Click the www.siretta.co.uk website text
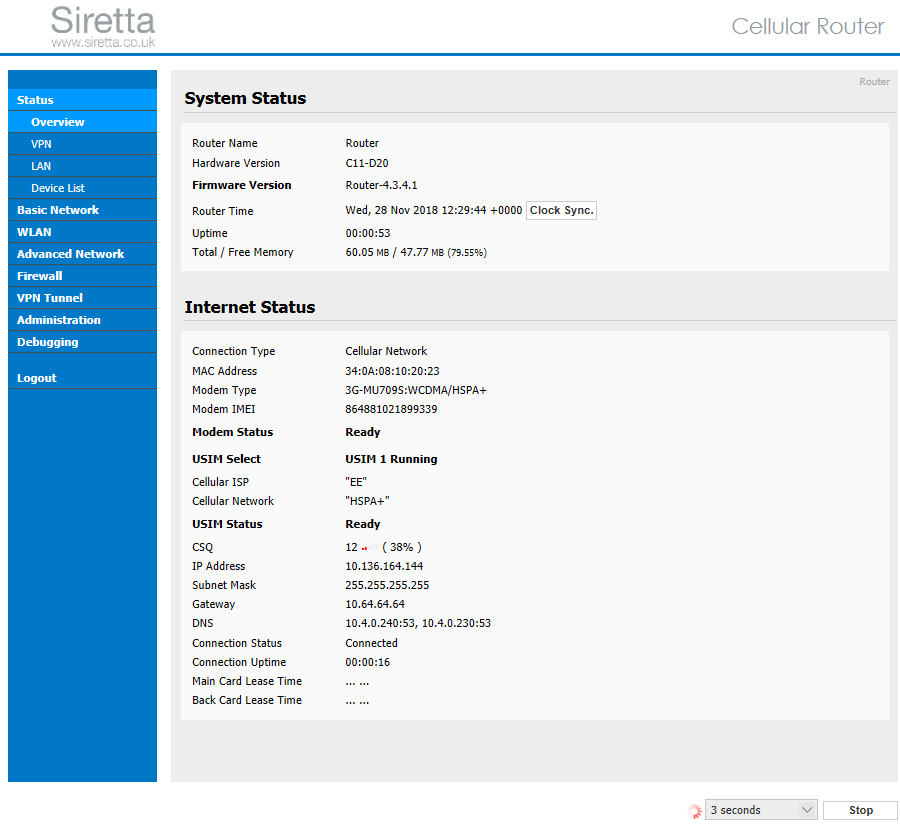 pyautogui.click(x=103, y=42)
